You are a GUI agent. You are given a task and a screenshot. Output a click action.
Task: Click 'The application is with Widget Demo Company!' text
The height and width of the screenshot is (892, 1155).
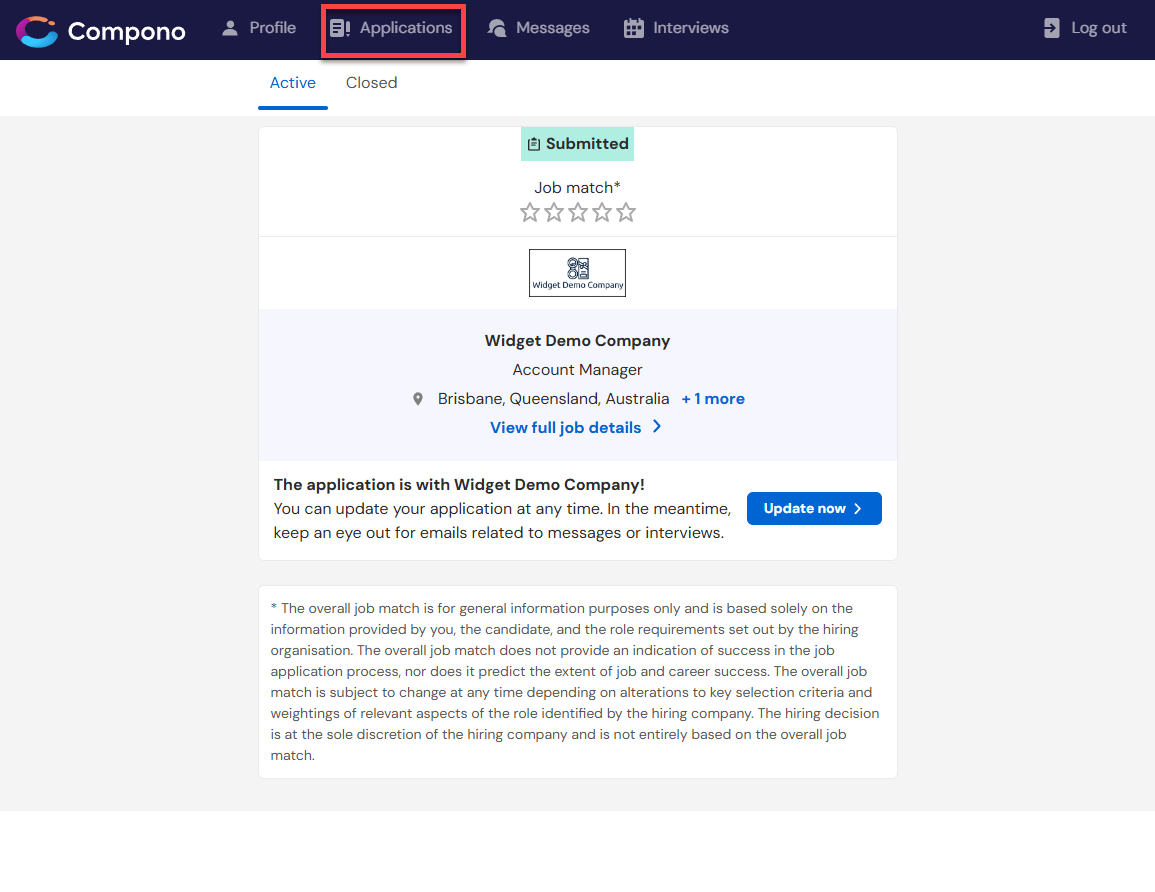pyautogui.click(x=459, y=485)
